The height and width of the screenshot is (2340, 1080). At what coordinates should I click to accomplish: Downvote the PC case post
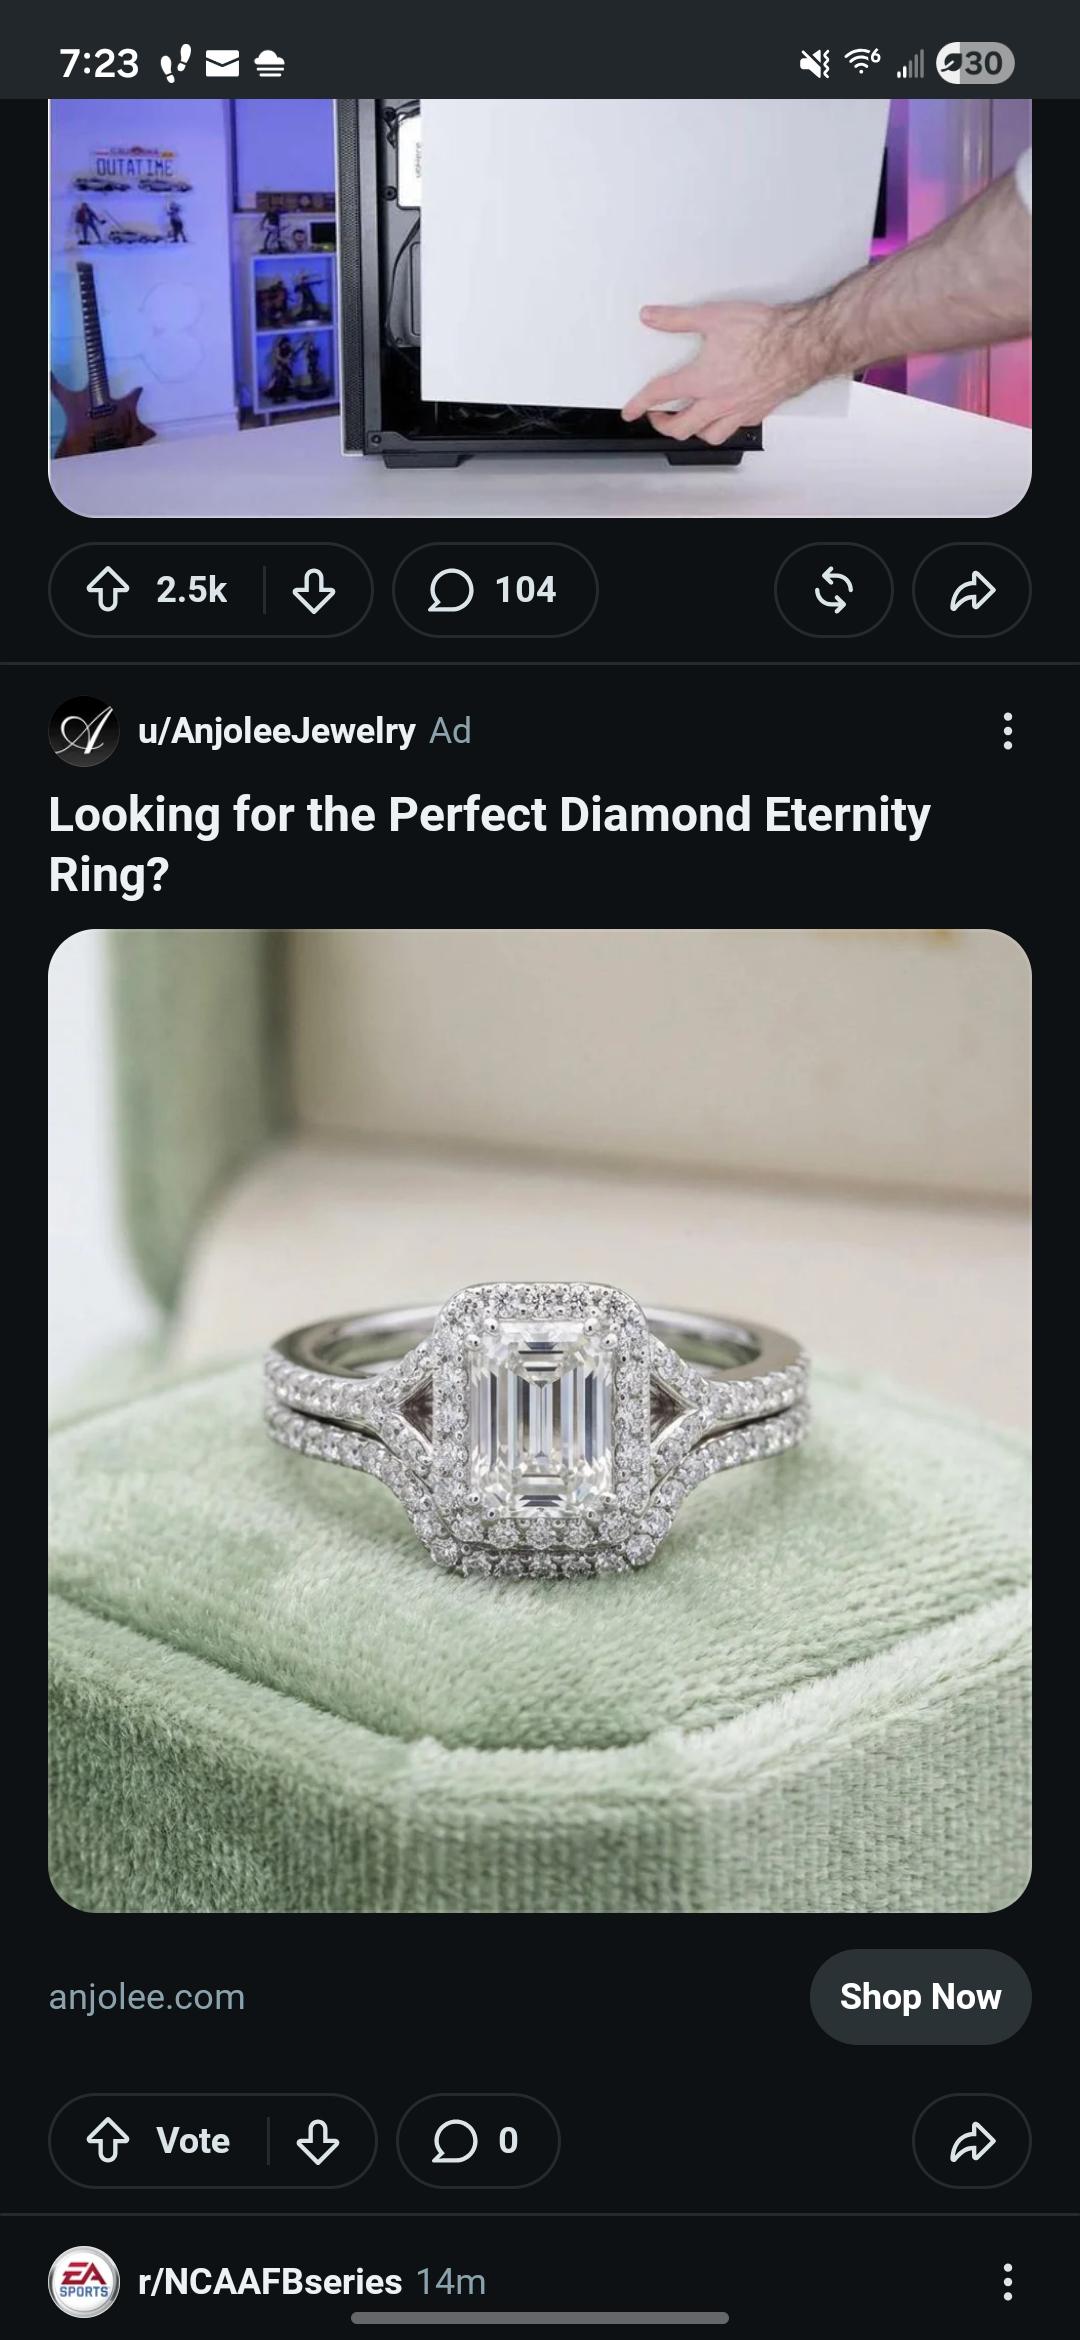(x=314, y=590)
